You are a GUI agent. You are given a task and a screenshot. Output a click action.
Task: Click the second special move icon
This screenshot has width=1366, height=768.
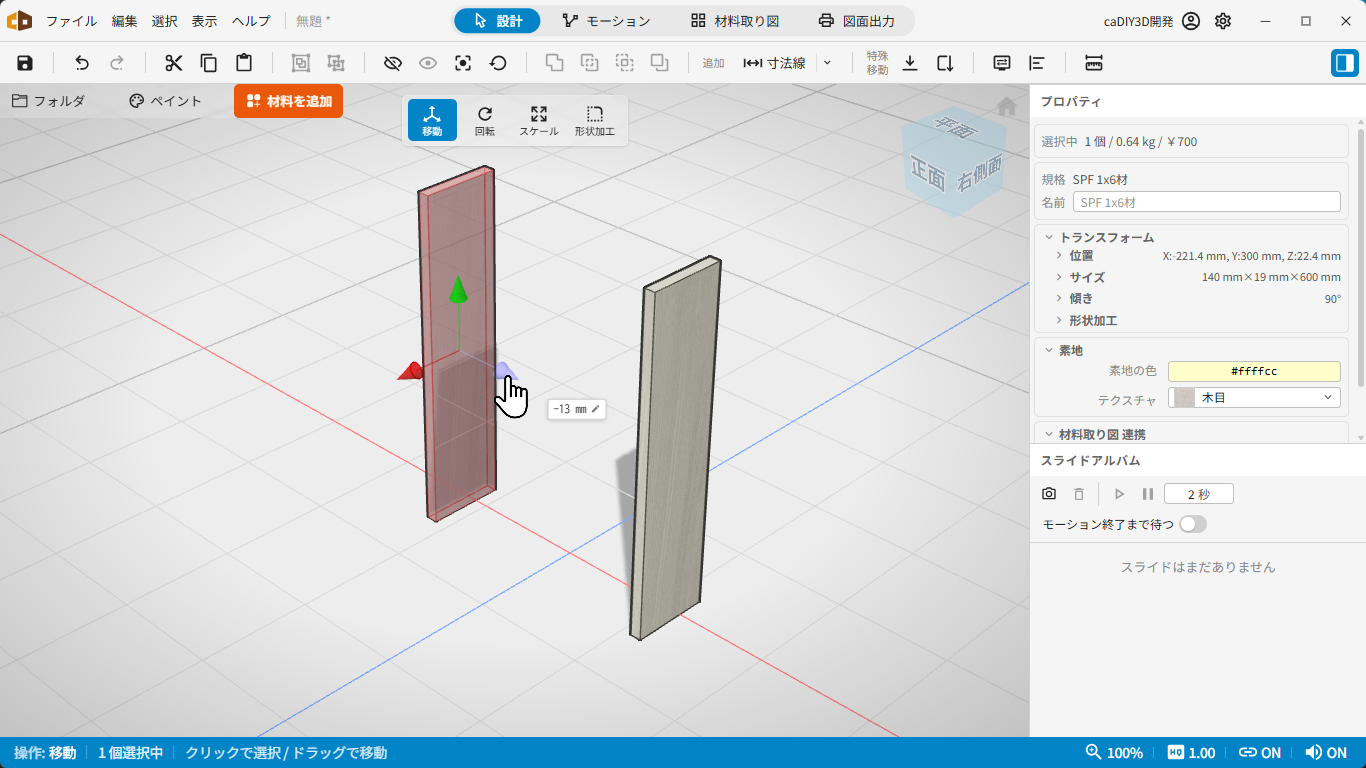point(945,63)
